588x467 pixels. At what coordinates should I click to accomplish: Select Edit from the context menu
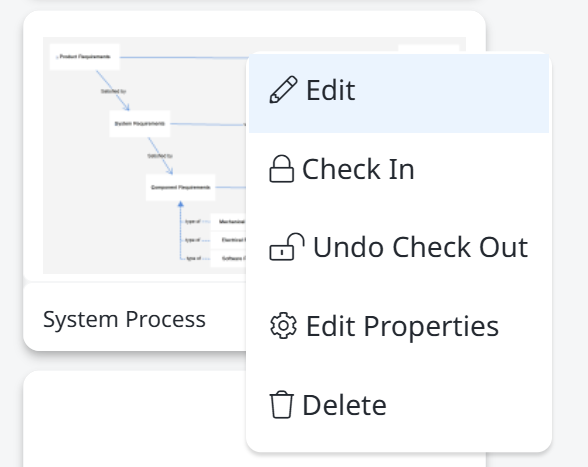coord(399,93)
